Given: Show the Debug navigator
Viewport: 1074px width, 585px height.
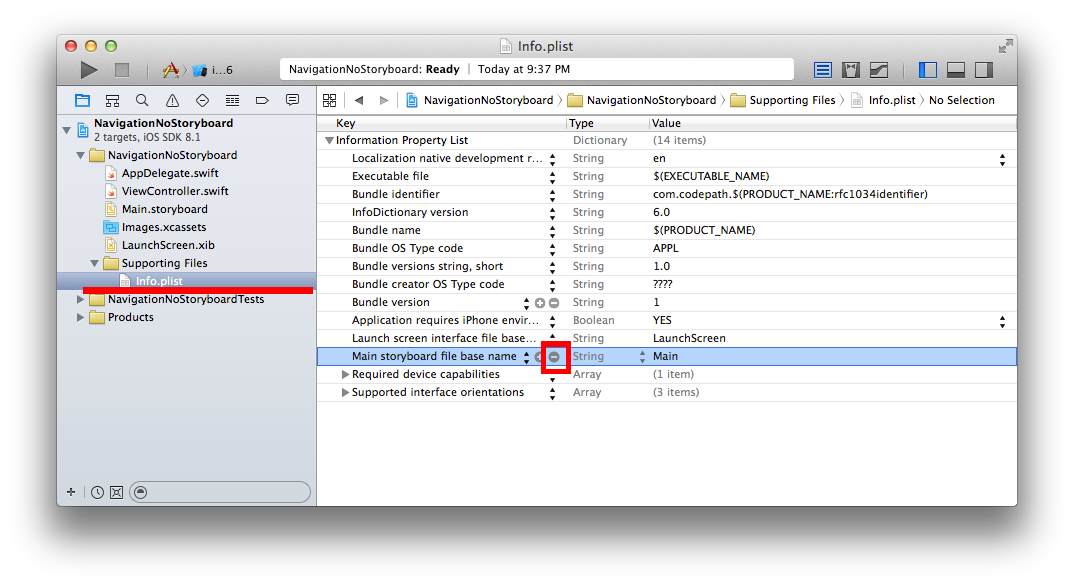Looking at the screenshot, I should point(232,101).
